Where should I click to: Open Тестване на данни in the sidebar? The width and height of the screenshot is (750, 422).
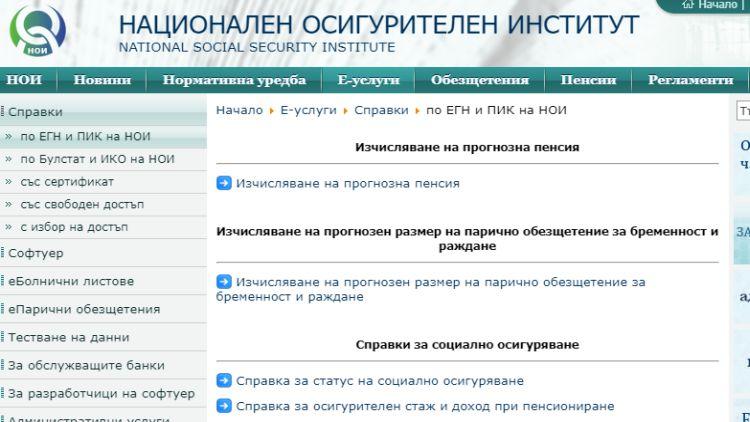103,337
